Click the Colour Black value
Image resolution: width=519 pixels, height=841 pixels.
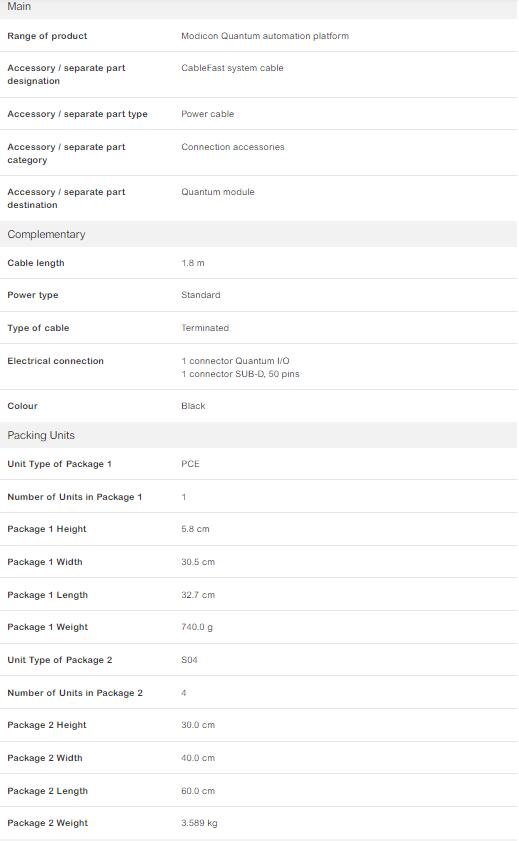(x=193, y=406)
